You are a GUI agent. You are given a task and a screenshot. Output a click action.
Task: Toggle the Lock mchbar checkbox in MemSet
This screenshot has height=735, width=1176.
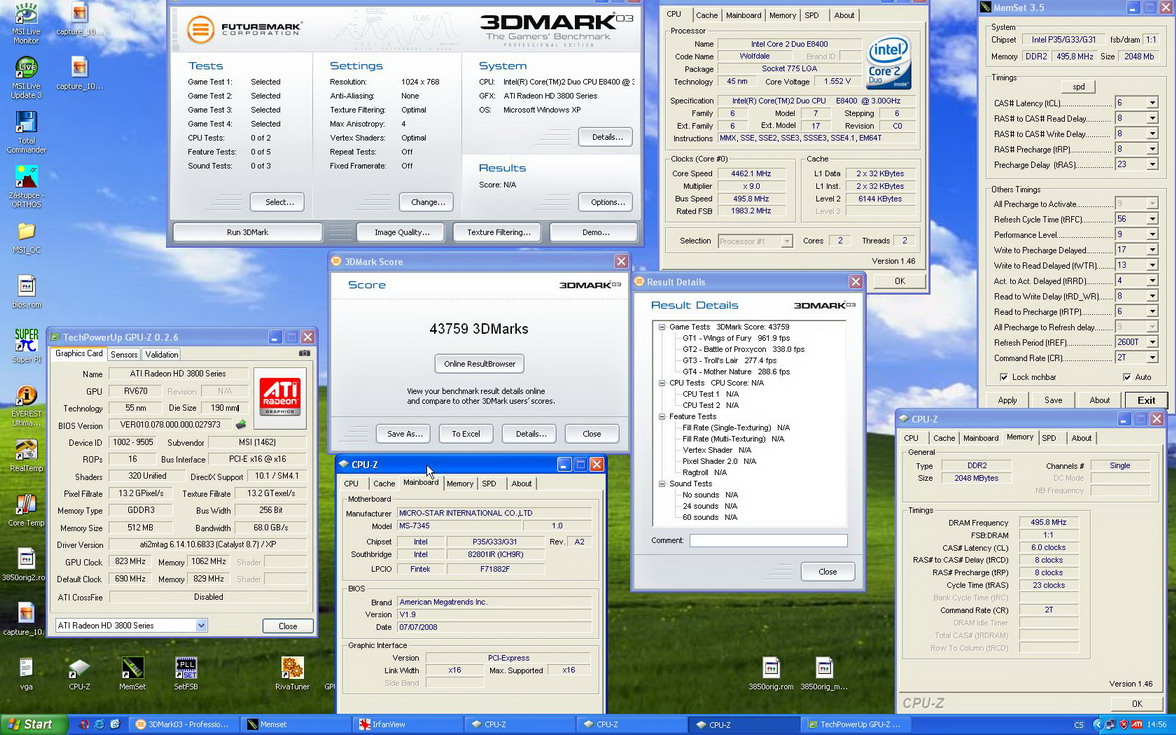pos(1004,377)
